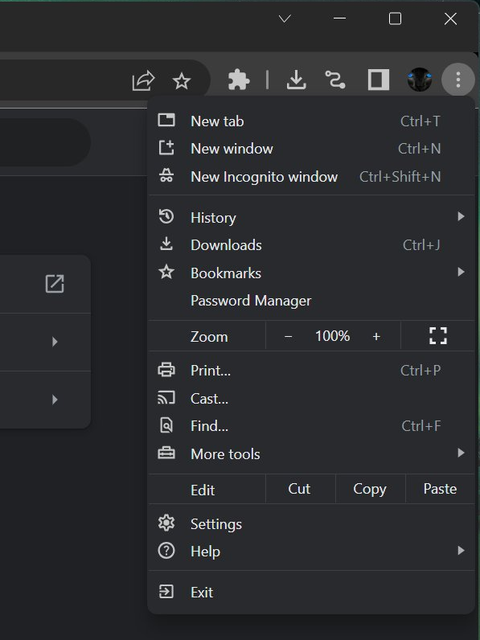Open Password Manager
Image resolution: width=480 pixels, height=640 pixels.
[311, 301]
